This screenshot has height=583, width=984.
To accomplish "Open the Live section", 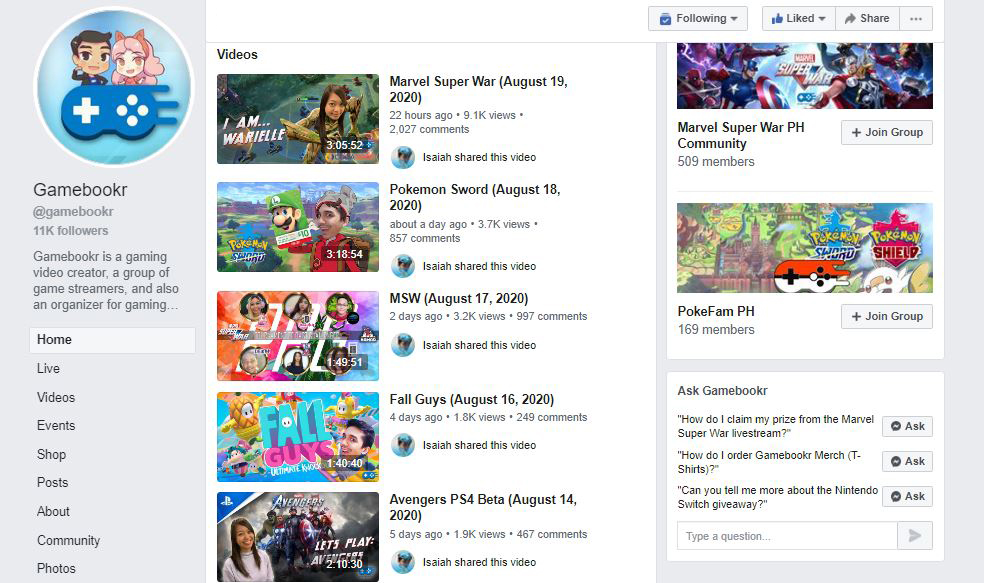I will pyautogui.click(x=48, y=368).
